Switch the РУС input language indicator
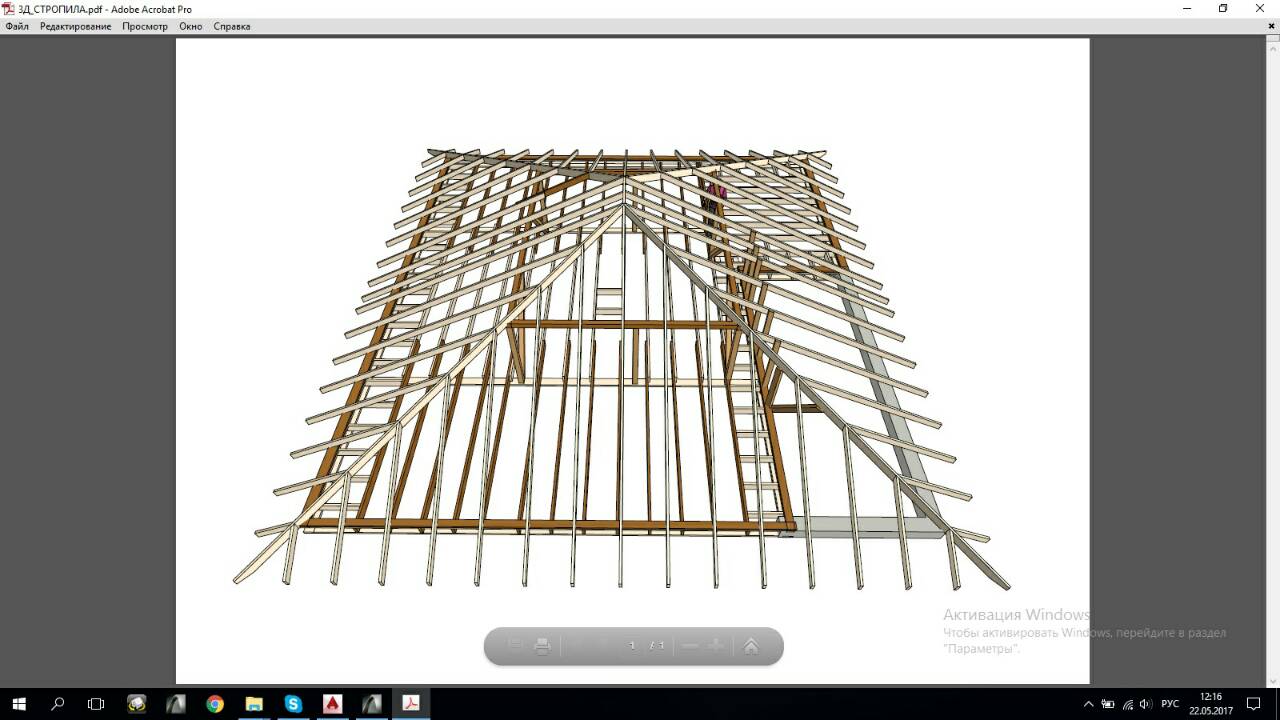Viewport: 1280px width, 720px height. 1170,704
